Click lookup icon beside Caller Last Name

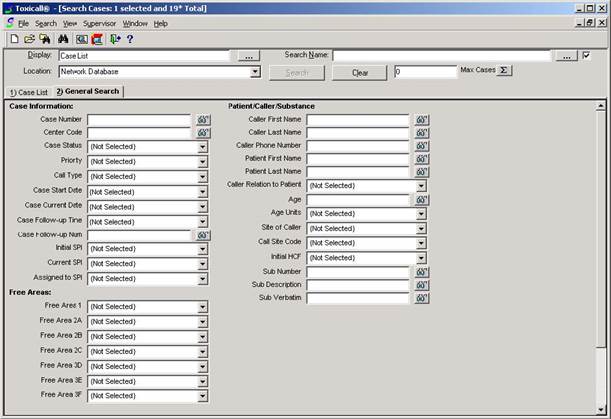[x=421, y=133]
